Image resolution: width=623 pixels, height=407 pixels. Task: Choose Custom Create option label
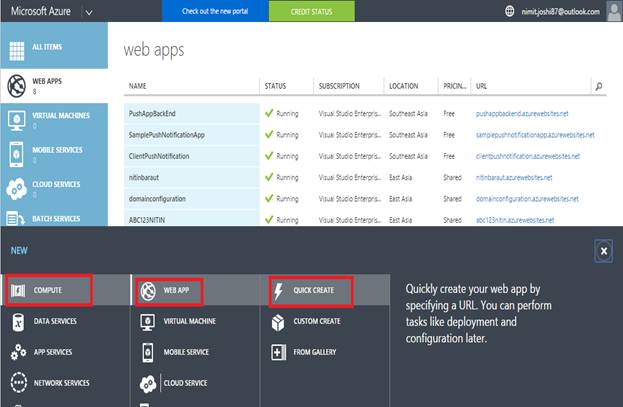(317, 321)
